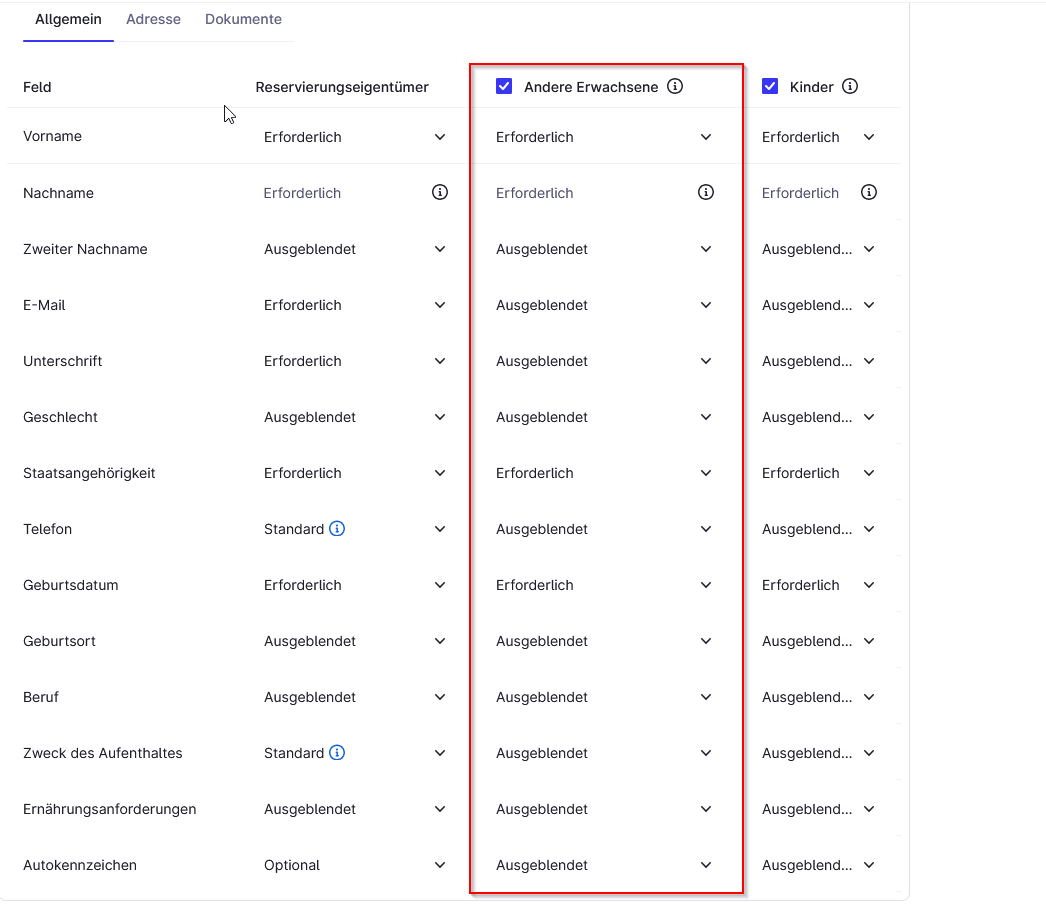Screen dimensions: 1046x909
Task: Expand Telefon dropdown for Andere Erwachsene
Action: tap(604, 530)
